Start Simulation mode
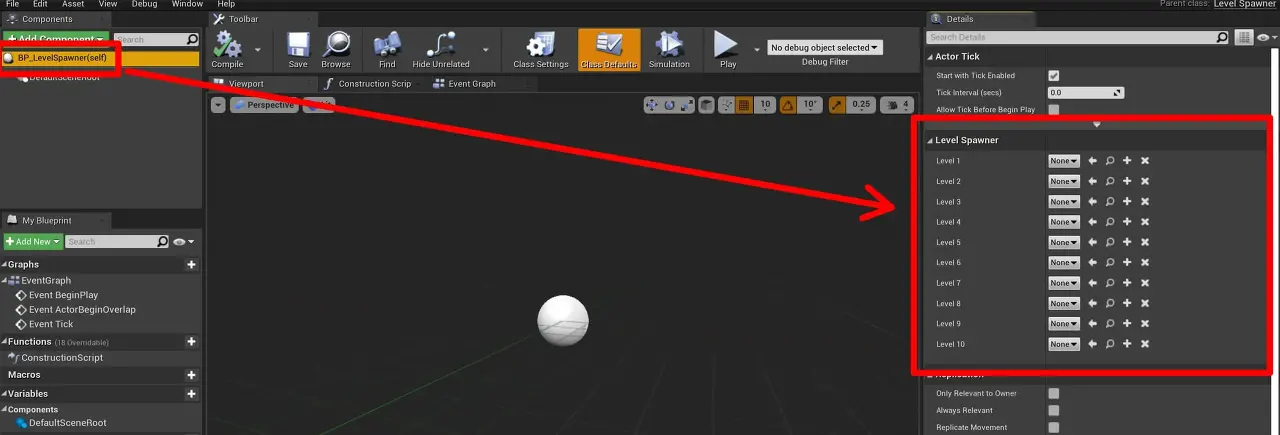The width and height of the screenshot is (1280, 435). (x=669, y=49)
